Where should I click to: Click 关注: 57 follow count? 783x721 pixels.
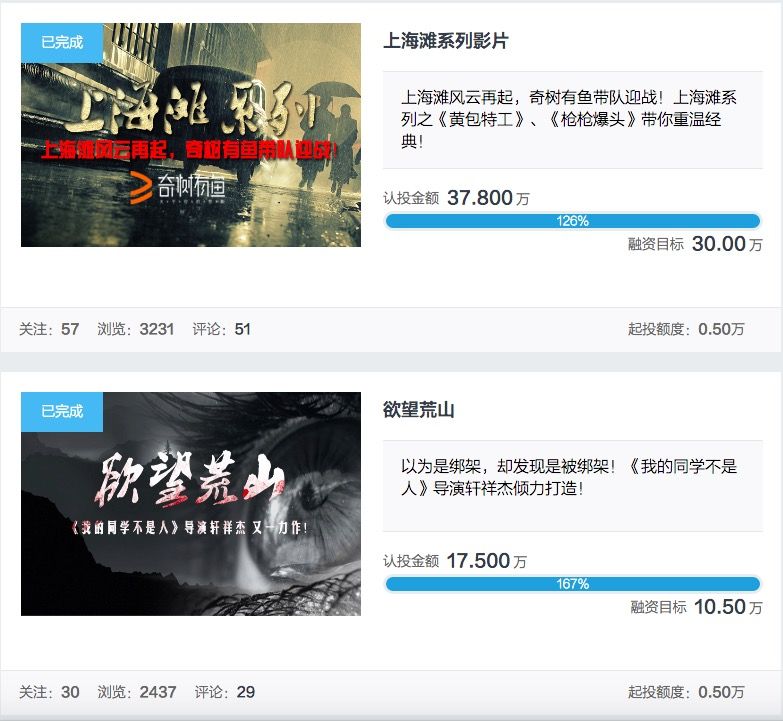[49, 329]
